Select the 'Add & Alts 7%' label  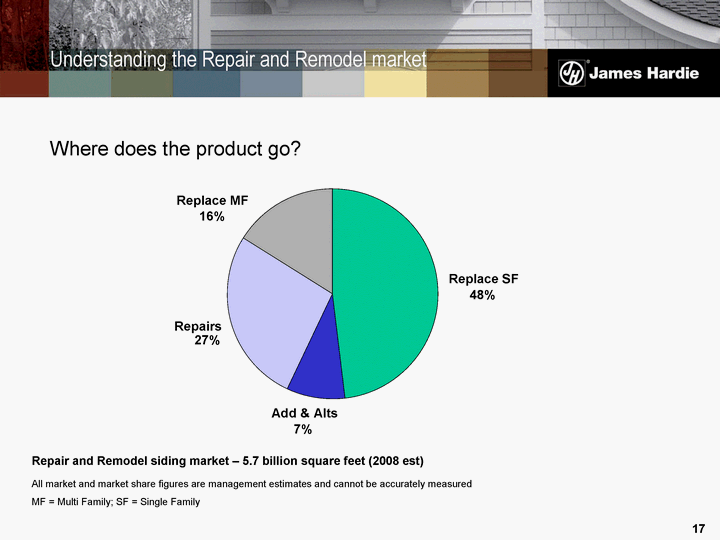coord(304,421)
